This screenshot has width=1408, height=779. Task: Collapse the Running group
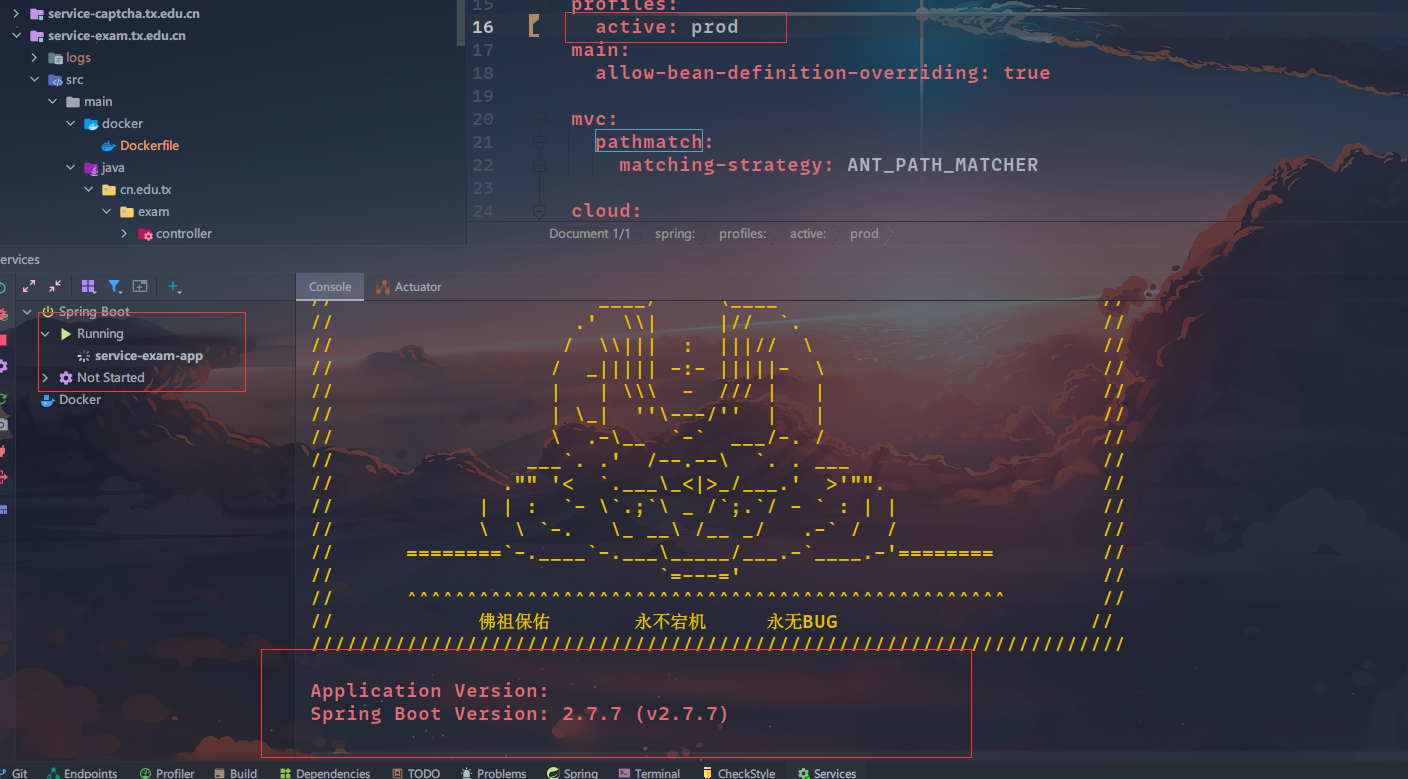(45, 334)
